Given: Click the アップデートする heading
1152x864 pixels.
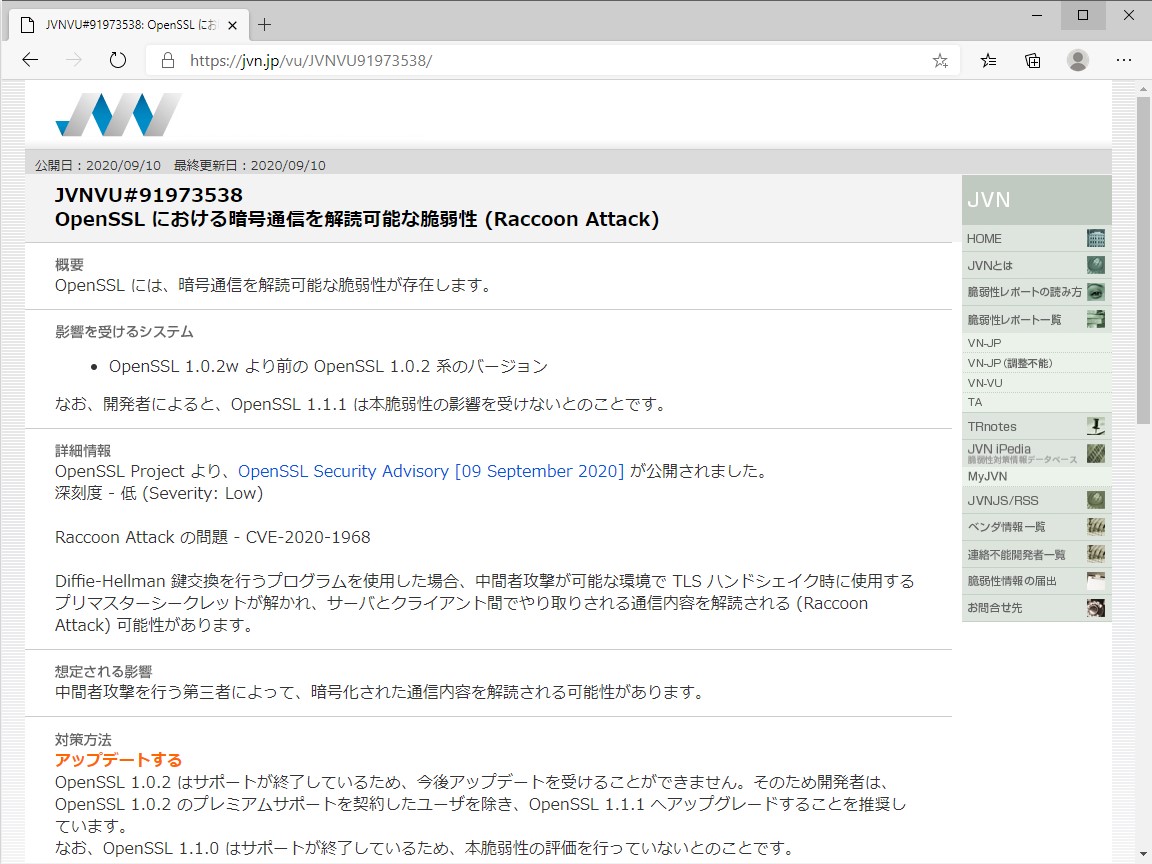Looking at the screenshot, I should click(x=118, y=760).
